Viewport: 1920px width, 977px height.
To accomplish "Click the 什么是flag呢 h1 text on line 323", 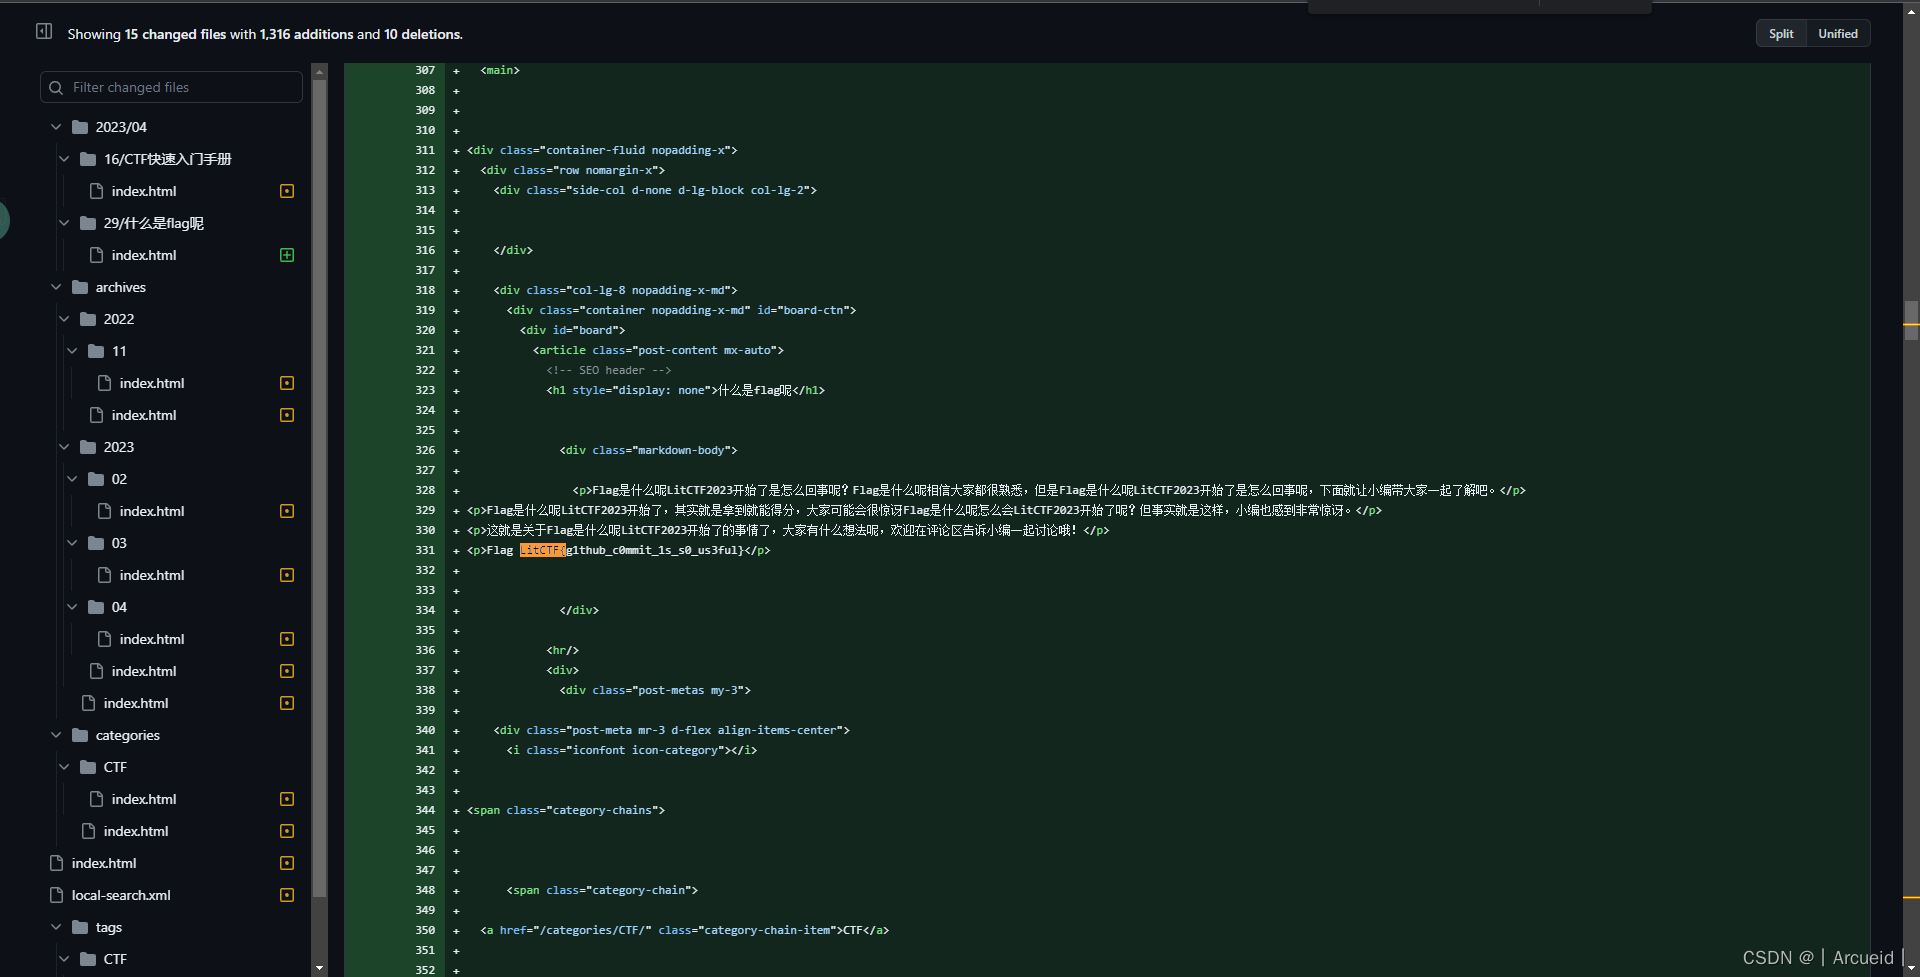I will [x=754, y=390].
